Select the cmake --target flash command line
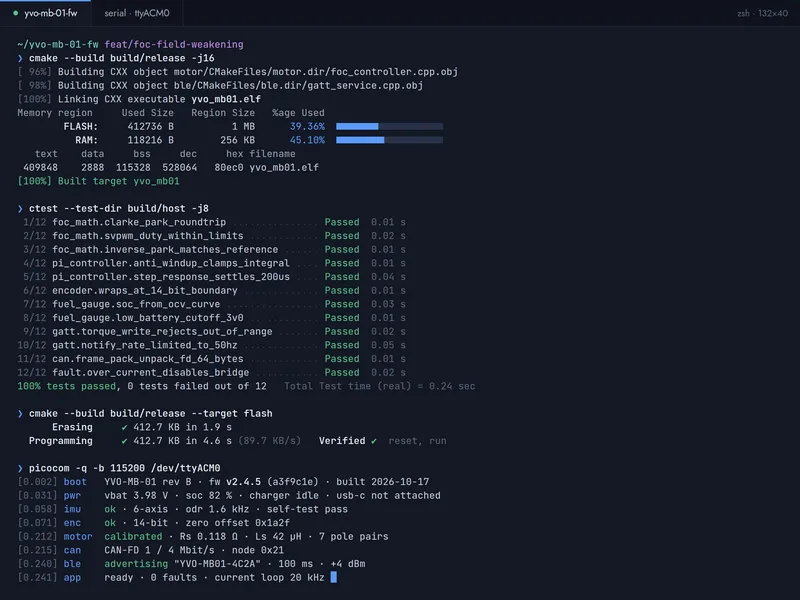Viewport: 800px width, 600px height. point(151,413)
